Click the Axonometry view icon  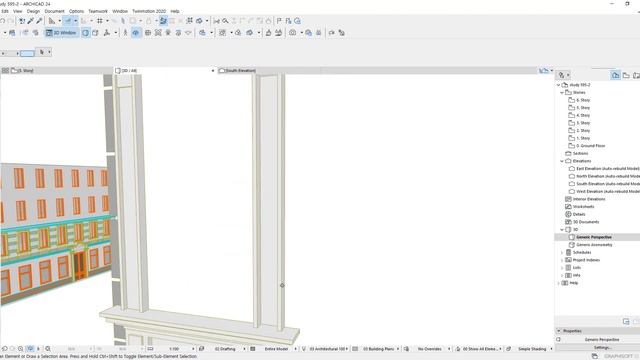click(95, 33)
